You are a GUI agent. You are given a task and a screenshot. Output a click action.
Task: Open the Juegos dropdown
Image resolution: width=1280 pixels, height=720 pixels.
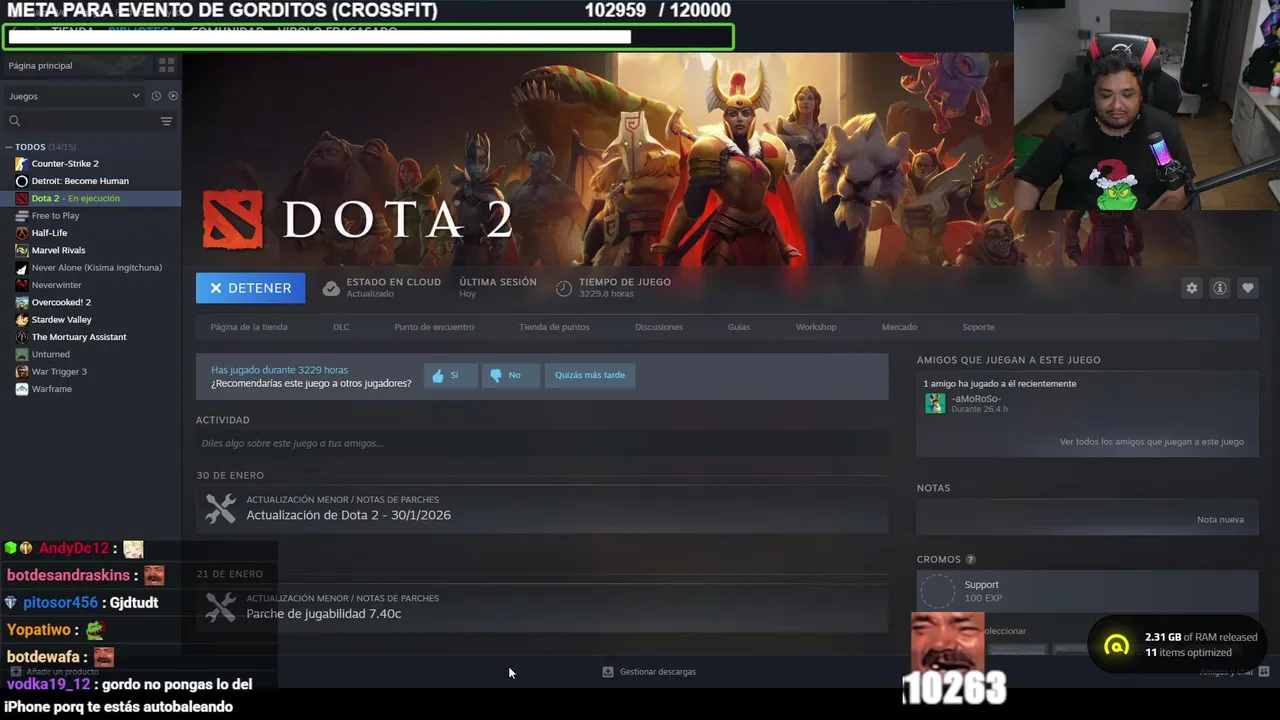tap(74, 96)
